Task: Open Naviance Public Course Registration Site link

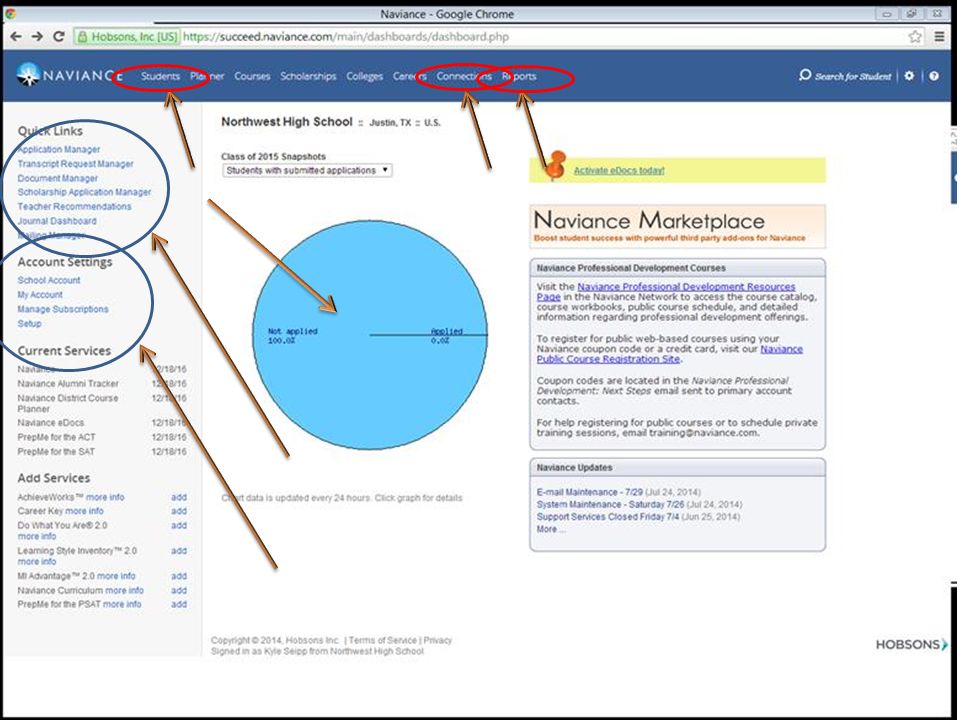Action: 670,354
